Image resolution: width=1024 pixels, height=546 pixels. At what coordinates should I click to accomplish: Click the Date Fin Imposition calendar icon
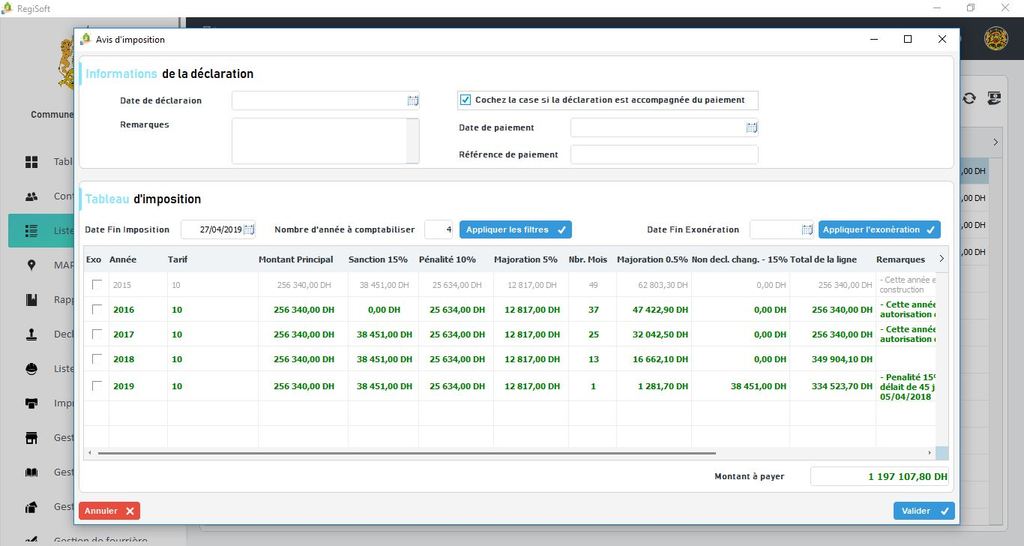pos(249,230)
